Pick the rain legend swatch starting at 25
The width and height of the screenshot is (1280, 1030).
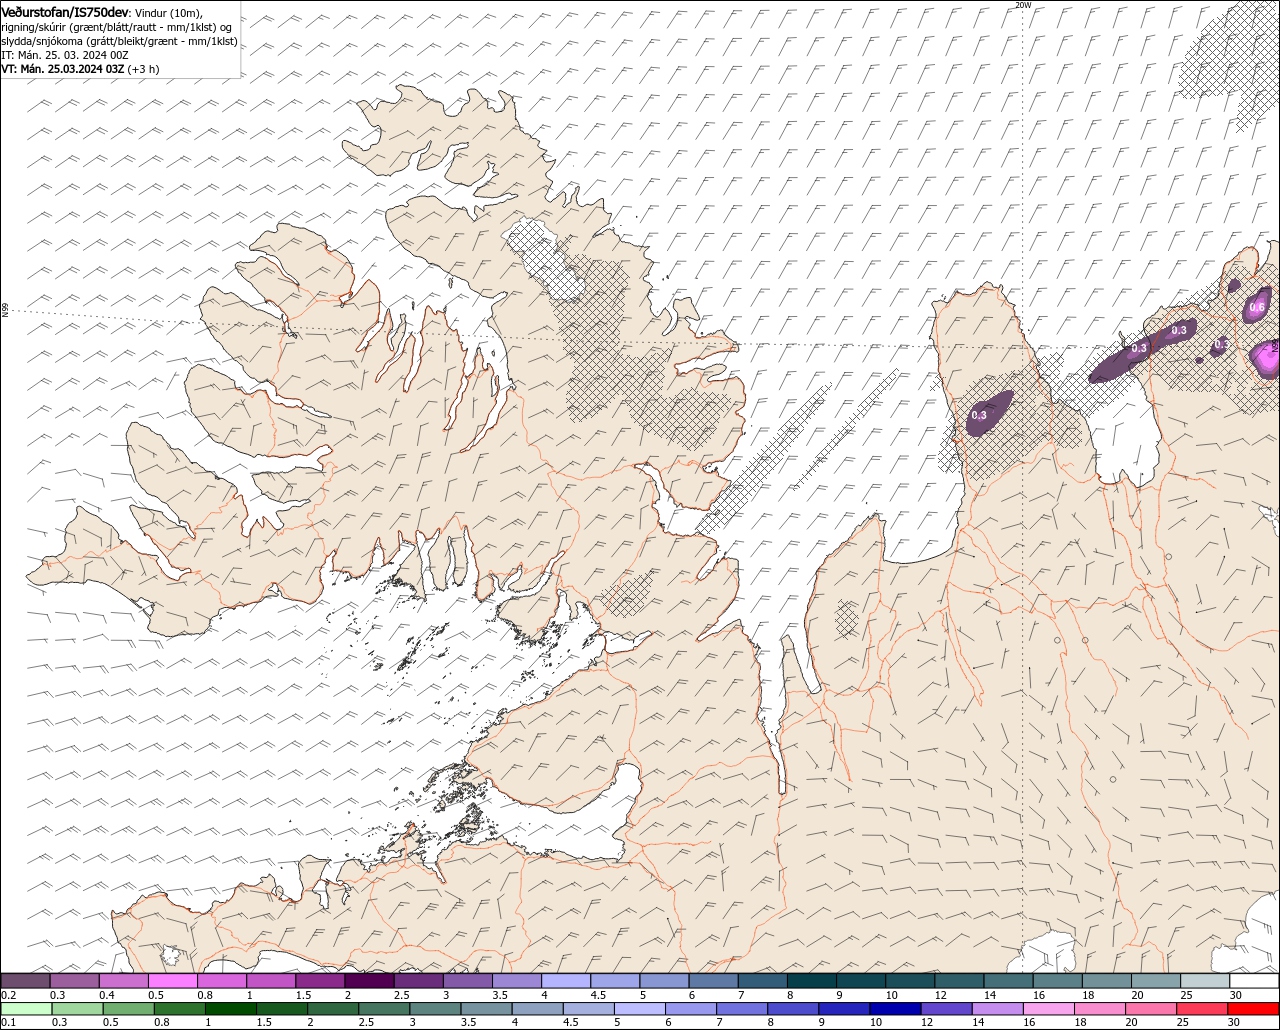[1202, 1008]
